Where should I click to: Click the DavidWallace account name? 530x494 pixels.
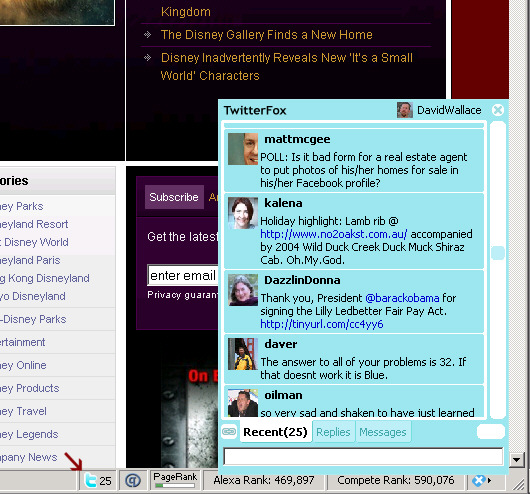(x=449, y=110)
